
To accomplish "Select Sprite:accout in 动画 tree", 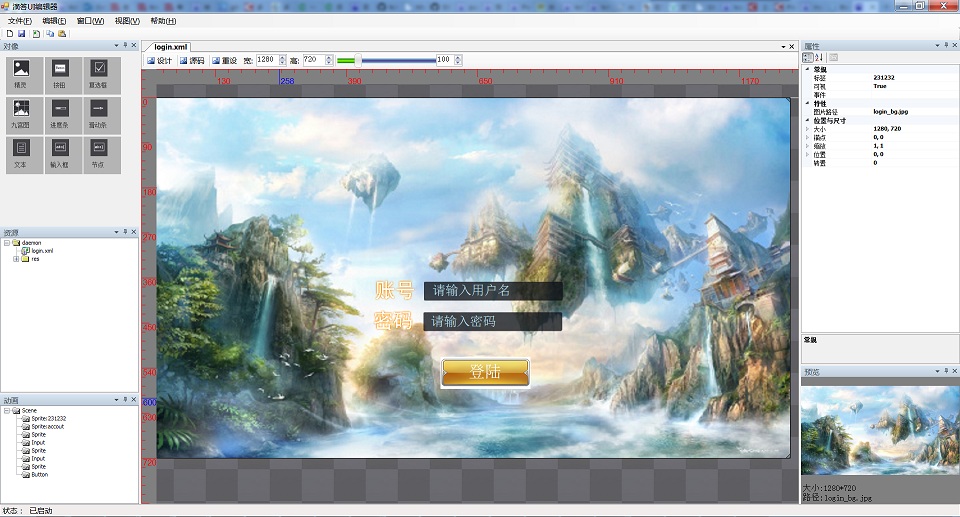I will pyautogui.click(x=47, y=426).
